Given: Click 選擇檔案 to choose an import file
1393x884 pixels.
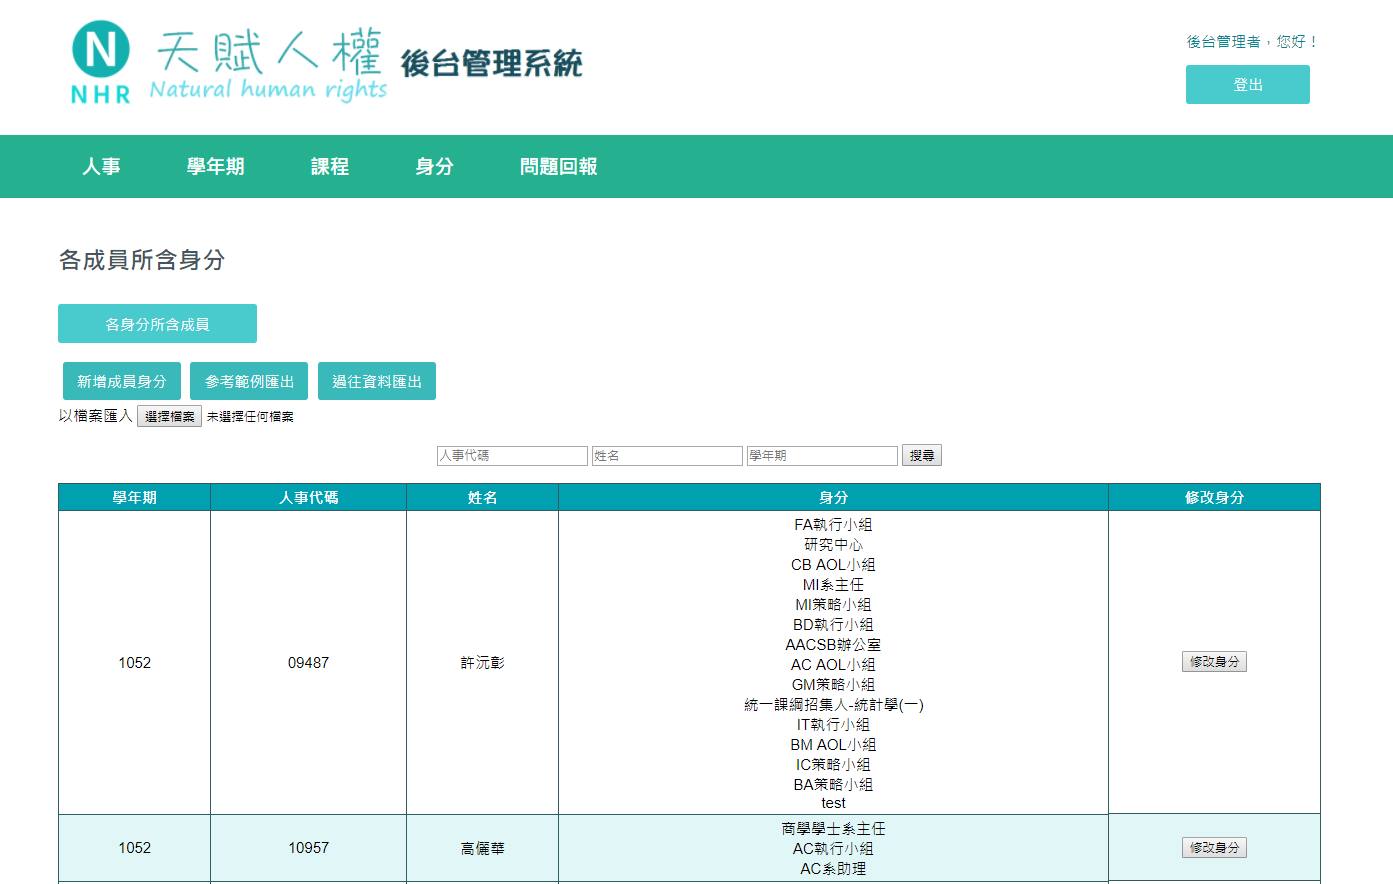Looking at the screenshot, I should click(169, 416).
